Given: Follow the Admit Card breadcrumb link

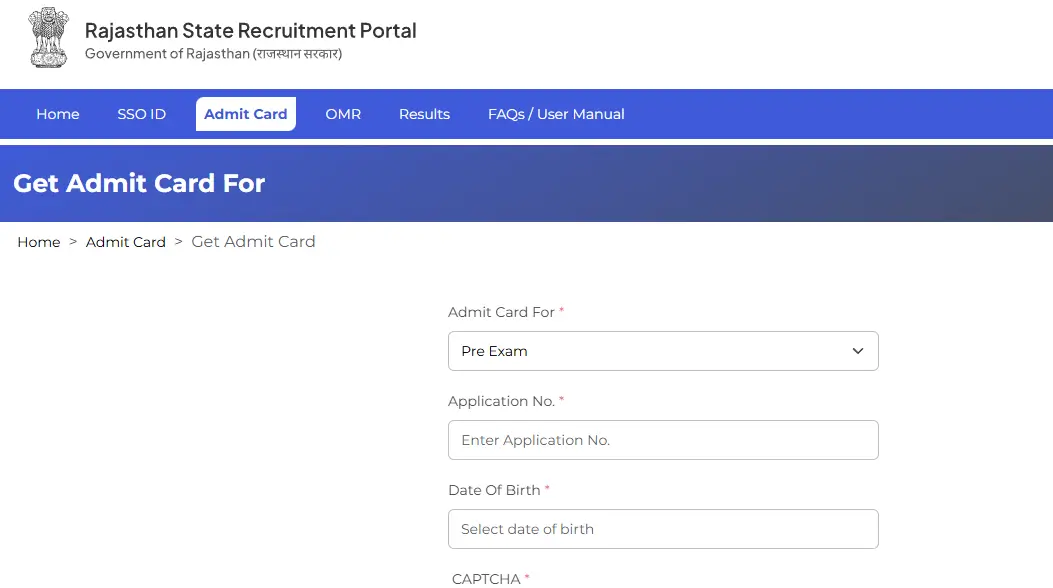Looking at the screenshot, I should click(x=126, y=242).
